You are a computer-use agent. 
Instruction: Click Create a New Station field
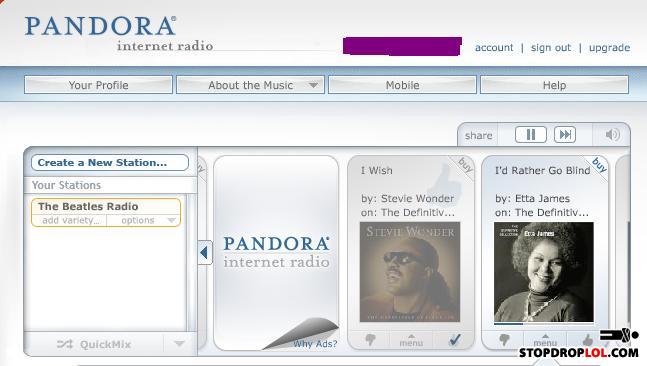coord(110,163)
